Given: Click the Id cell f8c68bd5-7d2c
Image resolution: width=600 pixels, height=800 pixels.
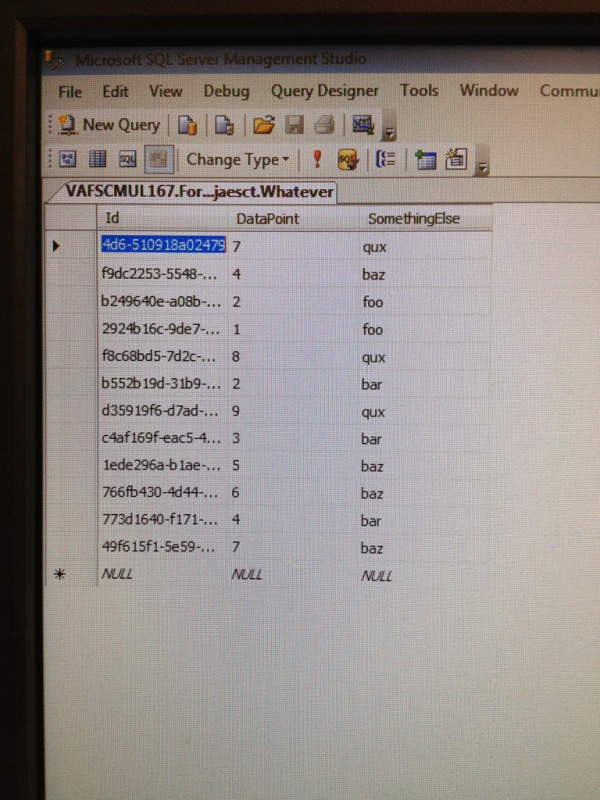Looking at the screenshot, I should 162,356.
